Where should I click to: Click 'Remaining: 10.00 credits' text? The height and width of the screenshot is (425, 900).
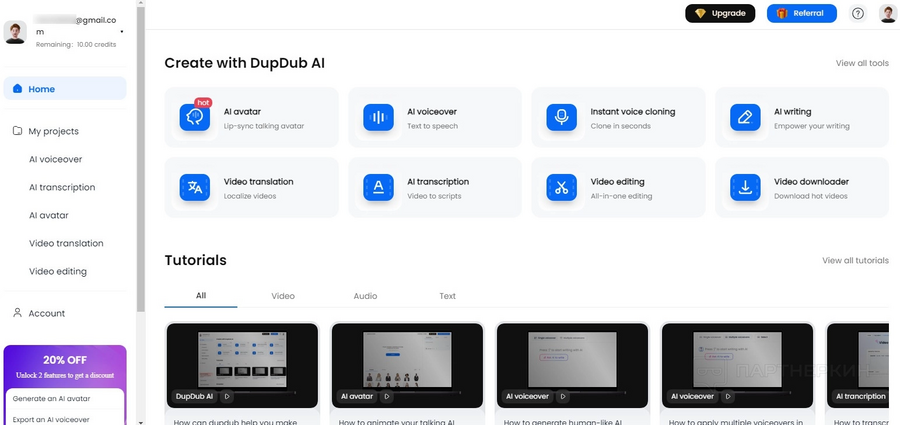76,44
